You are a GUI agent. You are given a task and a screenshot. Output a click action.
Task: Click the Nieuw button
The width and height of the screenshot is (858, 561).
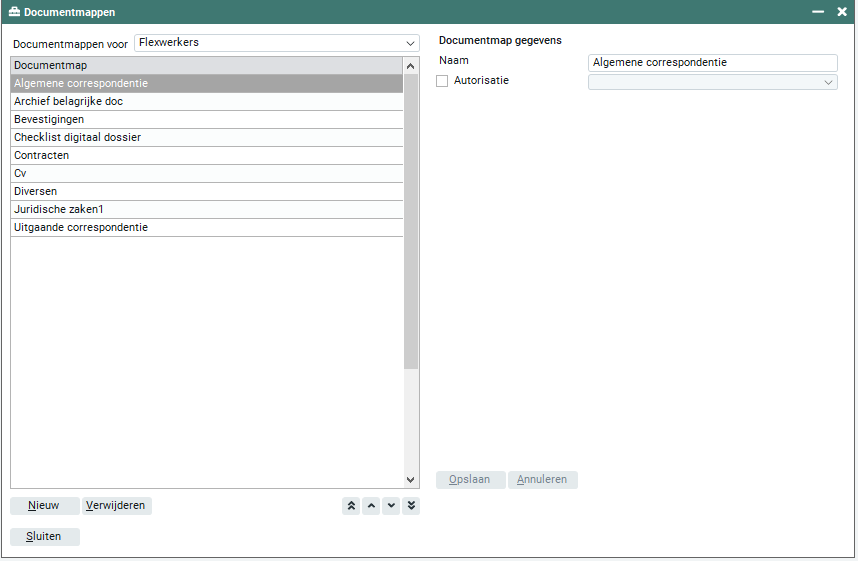(x=44, y=506)
